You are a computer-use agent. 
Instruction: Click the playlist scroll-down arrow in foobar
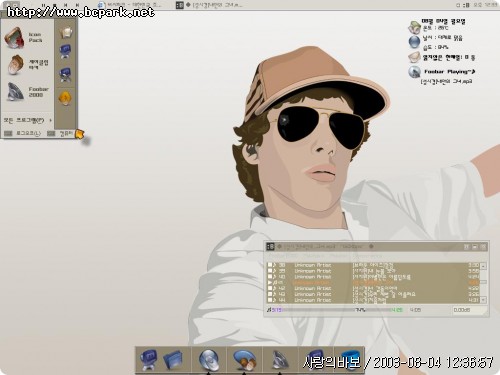(x=483, y=300)
